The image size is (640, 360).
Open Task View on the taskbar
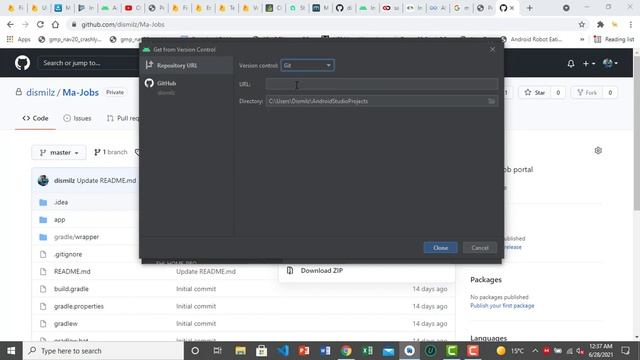[218, 351]
